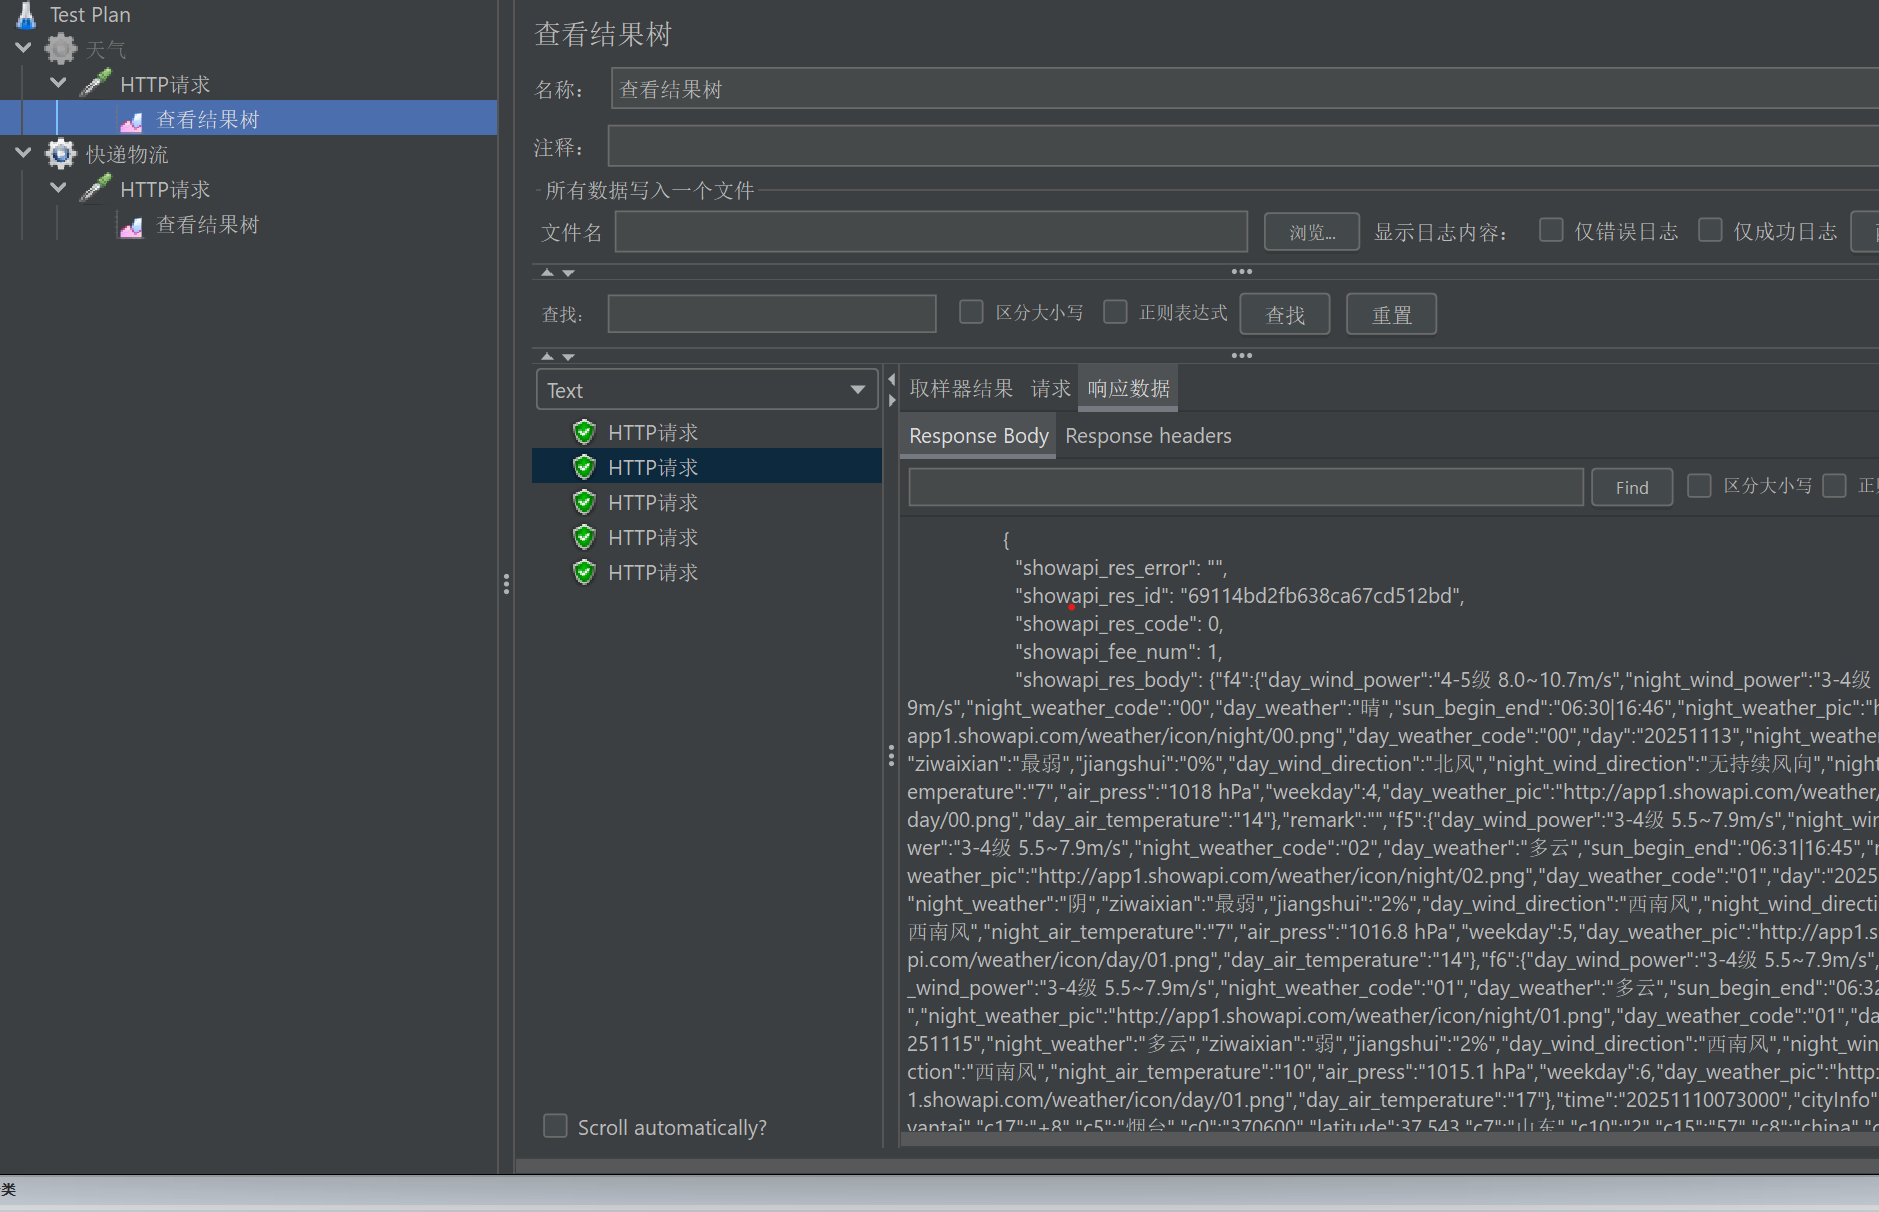Image resolution: width=1879 pixels, height=1212 pixels.
Task: Select the 快递物流 thread group gear icon
Action: click(x=61, y=154)
